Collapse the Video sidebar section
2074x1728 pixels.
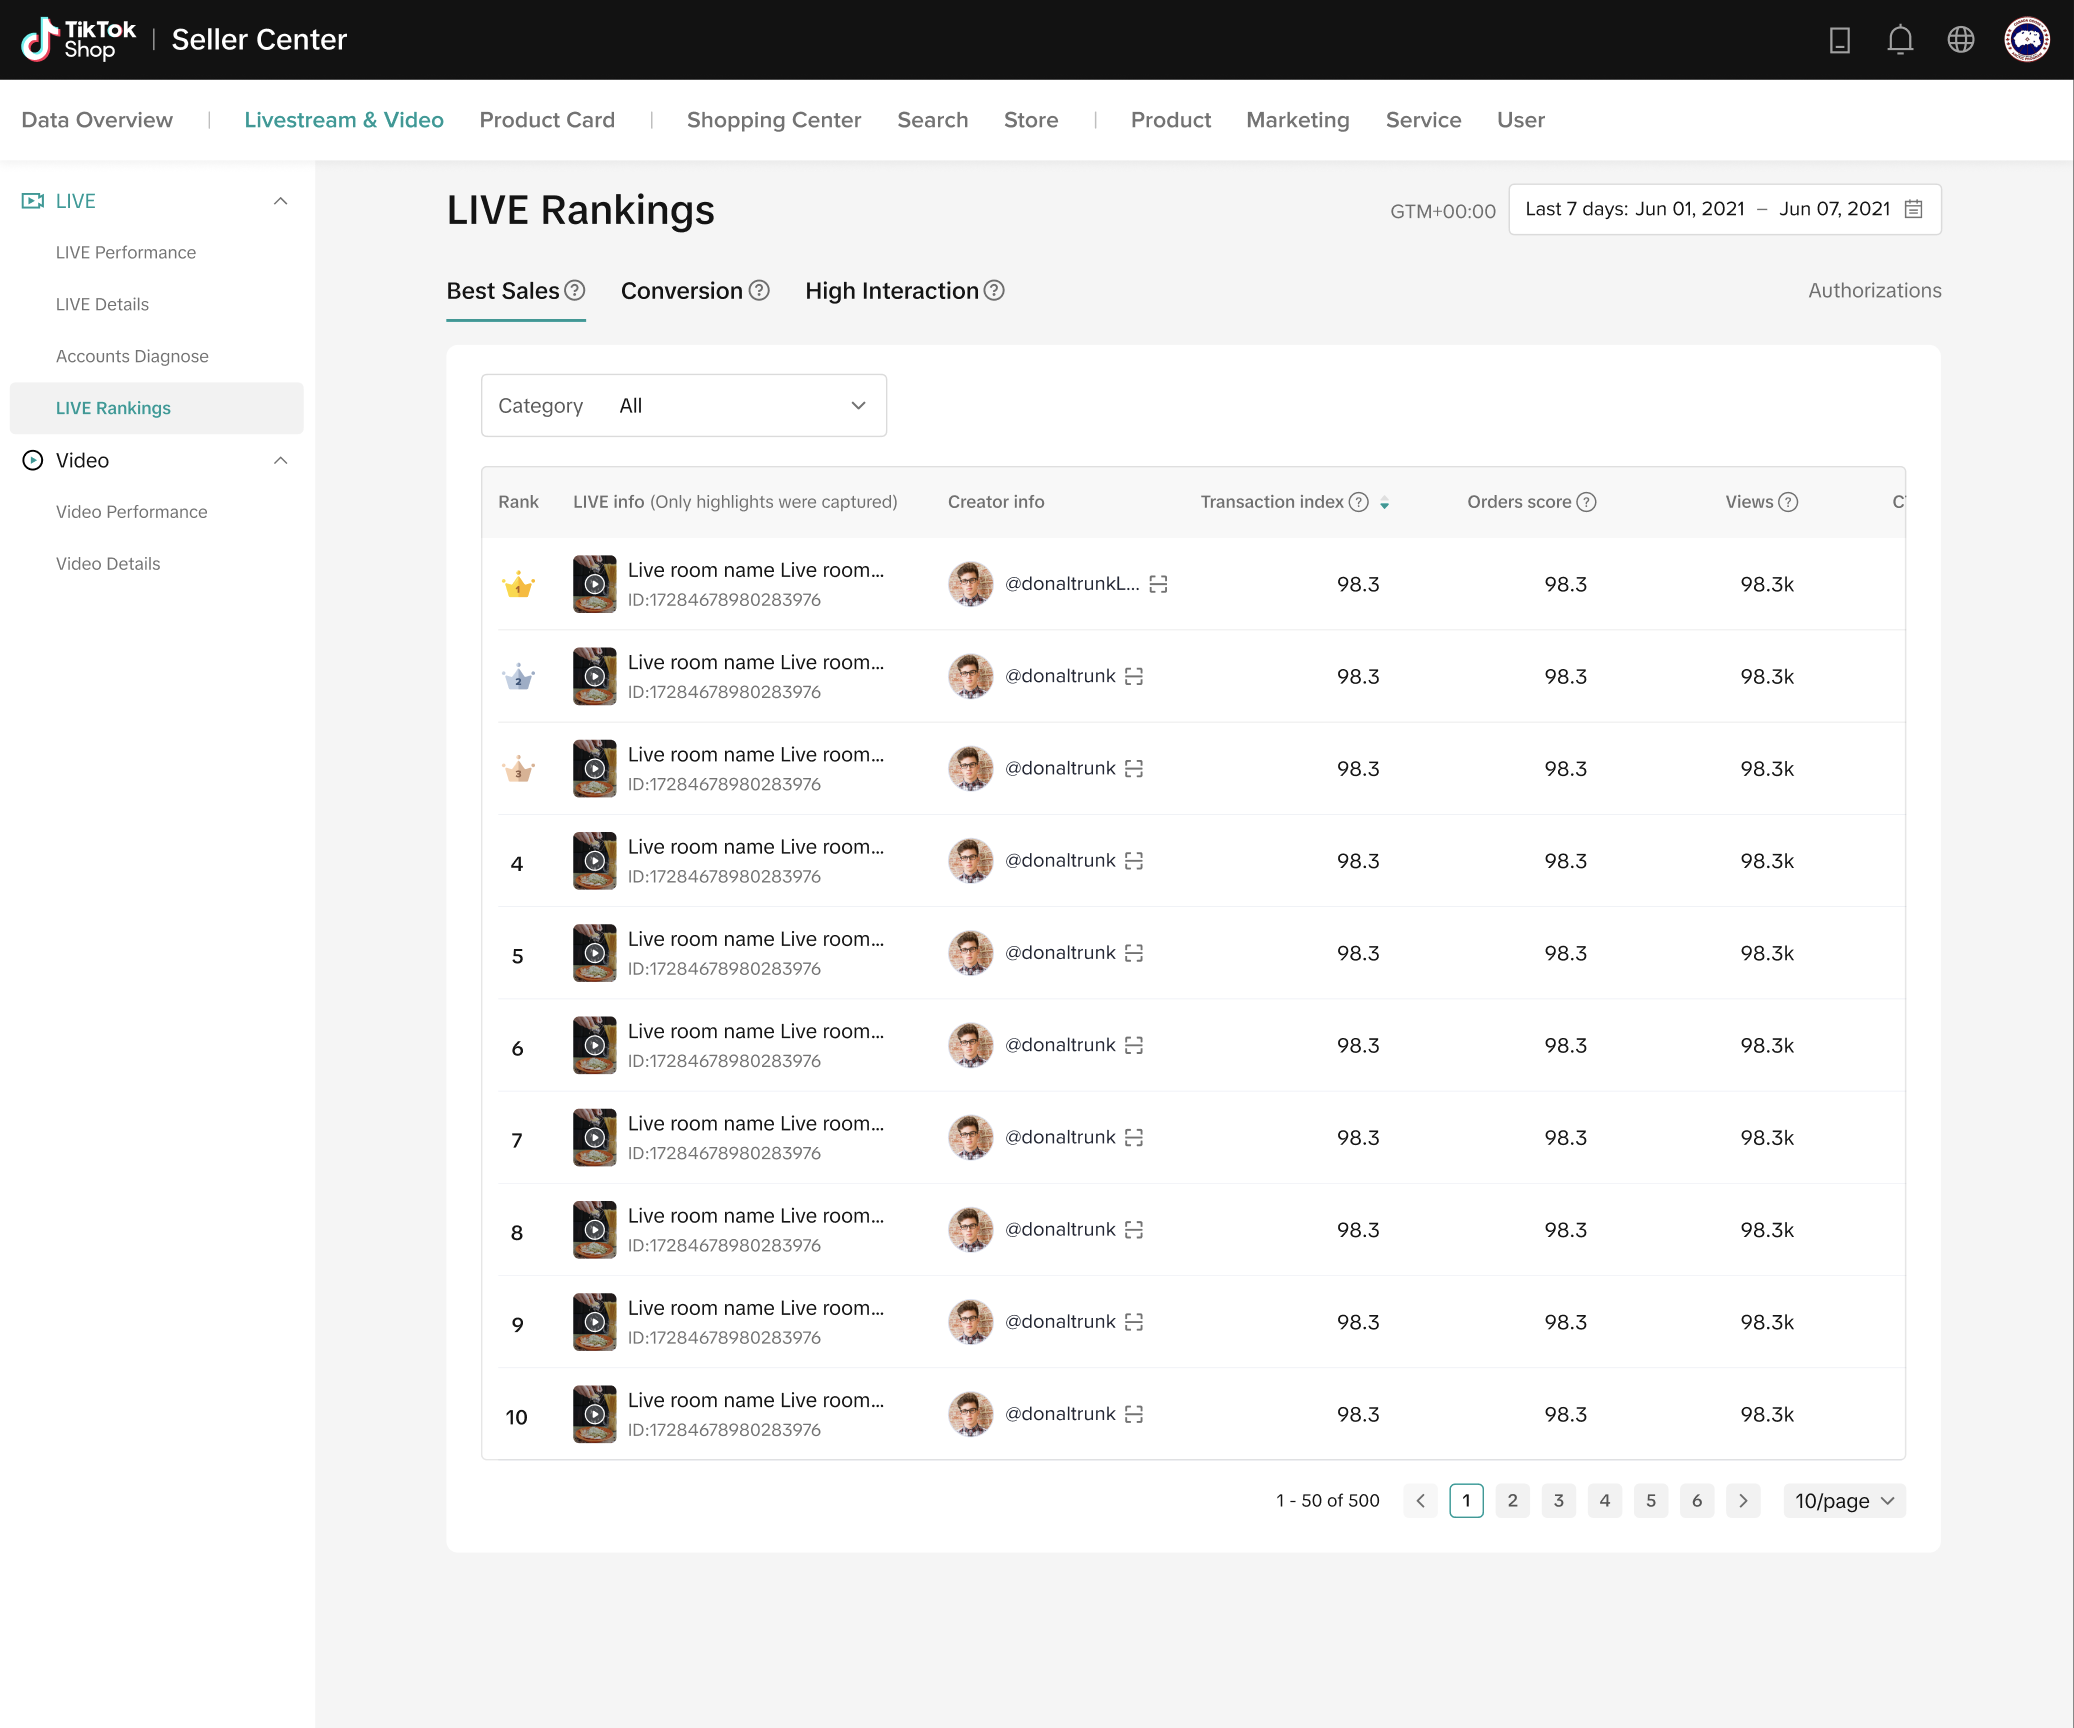pyautogui.click(x=280, y=460)
